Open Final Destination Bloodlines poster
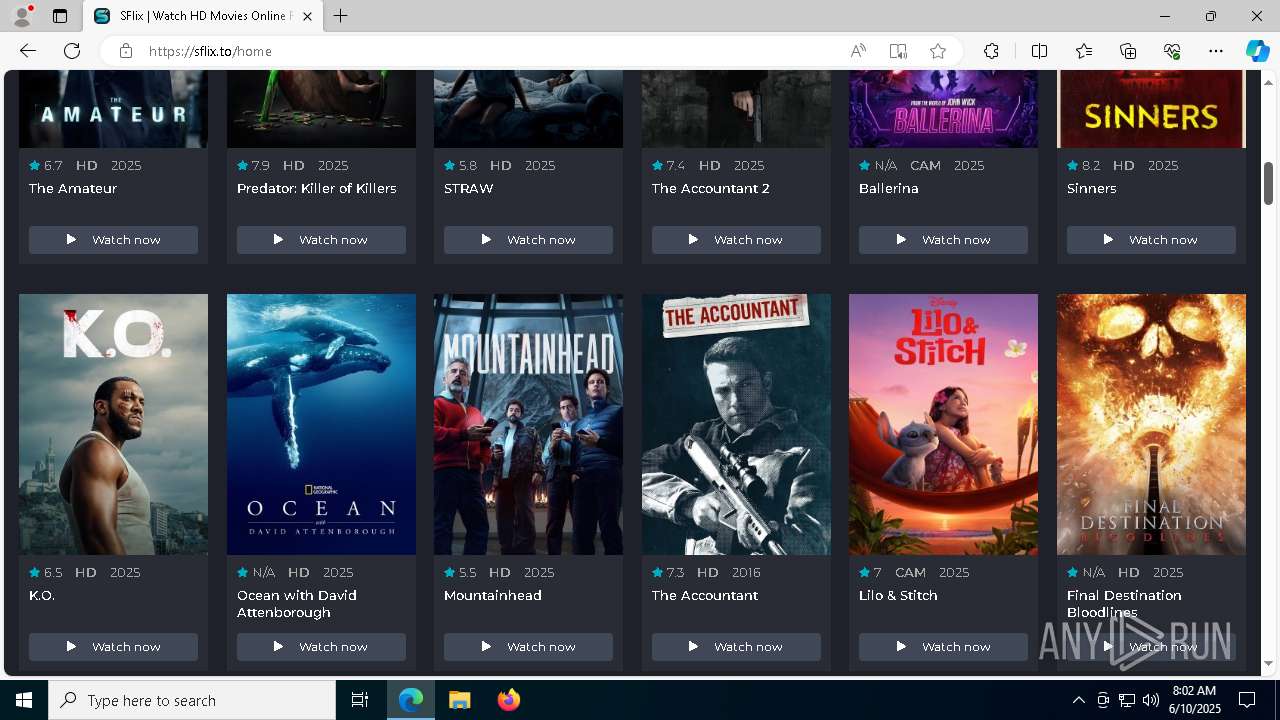Screen dimensions: 1280x720 click(1151, 424)
